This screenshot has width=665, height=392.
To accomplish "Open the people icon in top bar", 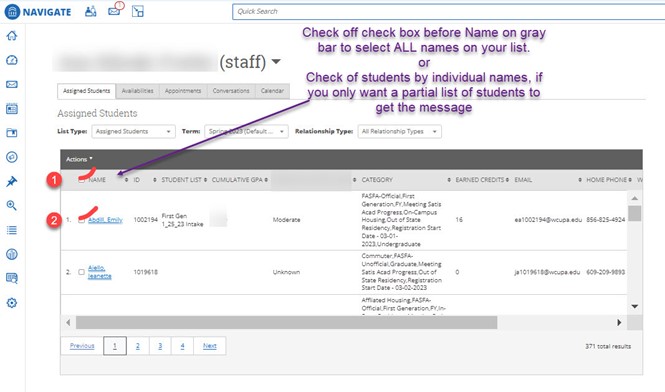I will pos(90,11).
